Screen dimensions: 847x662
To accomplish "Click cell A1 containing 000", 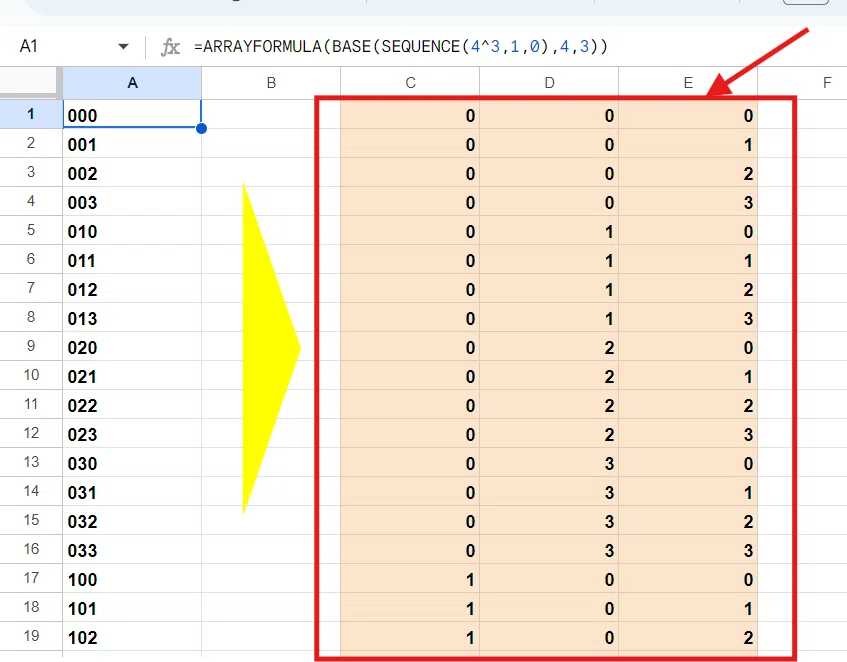I will [x=132, y=114].
